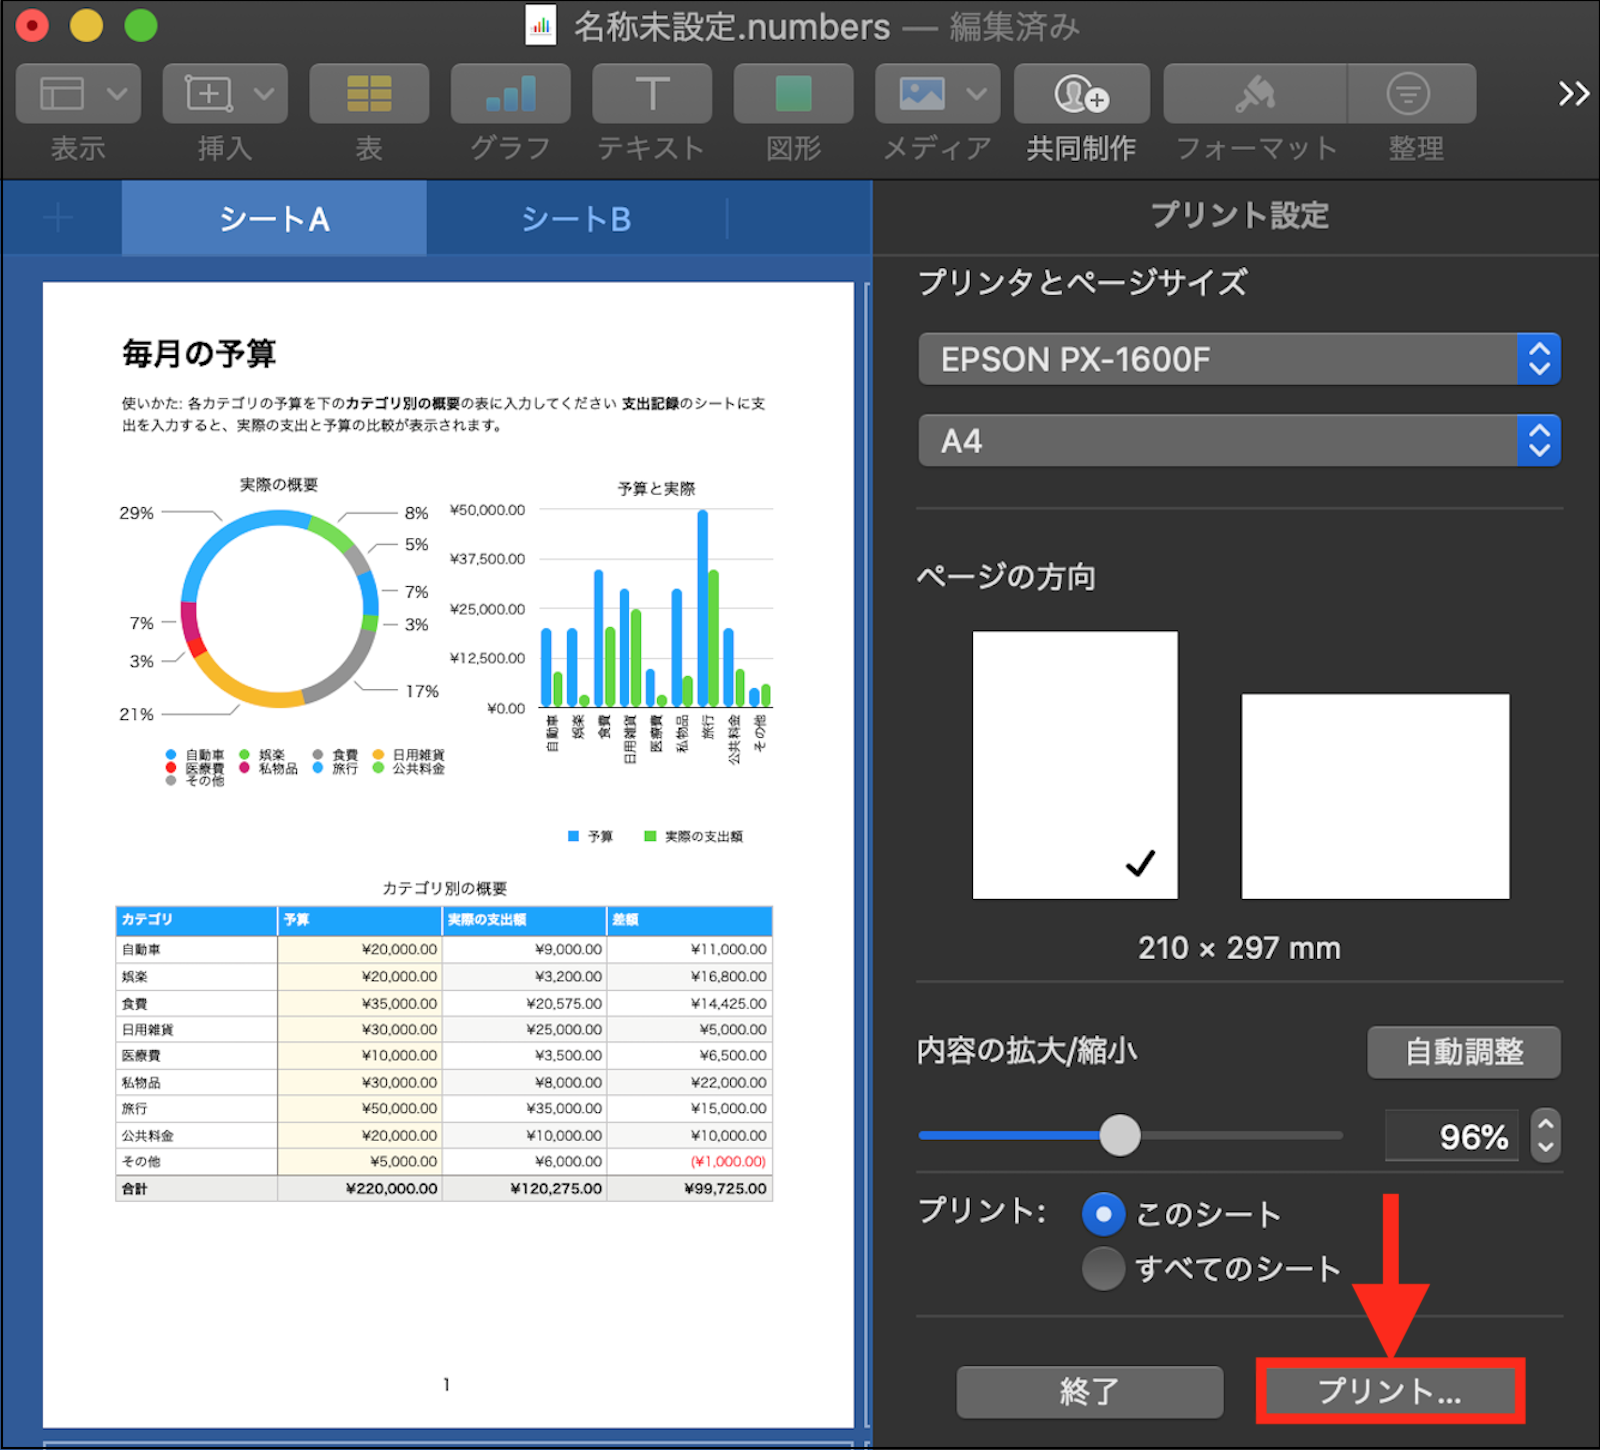Choose the すべてのシート radio option
Image resolution: width=1600 pixels, height=1450 pixels.
pyautogui.click(x=1103, y=1269)
